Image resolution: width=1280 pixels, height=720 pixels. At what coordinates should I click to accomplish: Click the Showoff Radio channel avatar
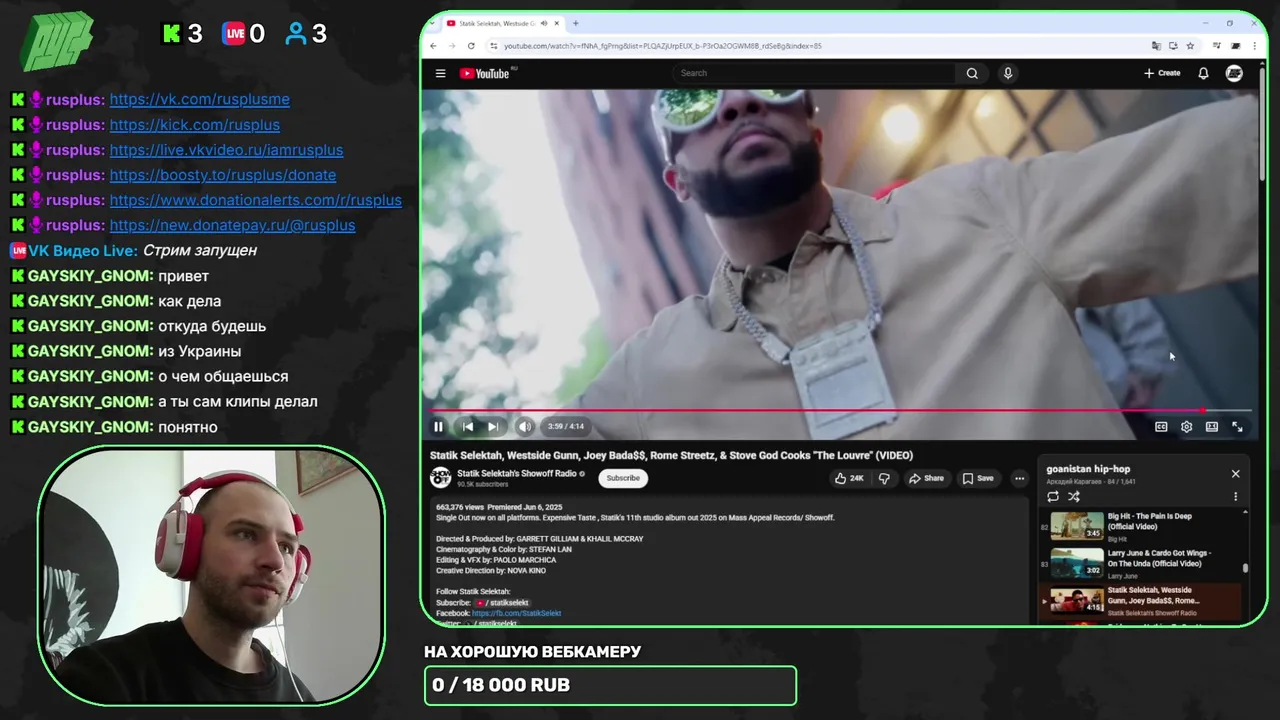coord(440,478)
